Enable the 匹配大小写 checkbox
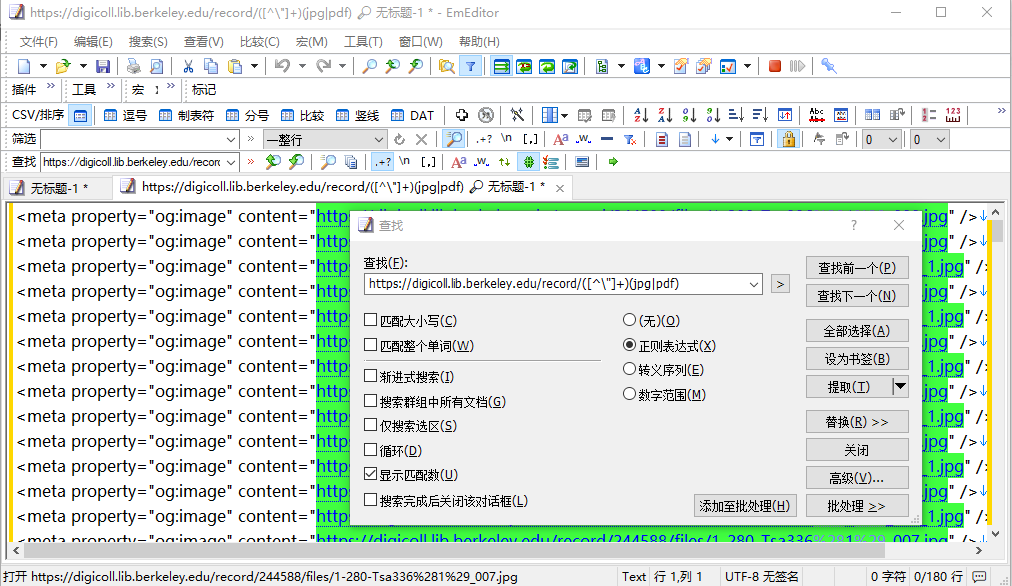The image size is (1012, 586). click(372, 320)
